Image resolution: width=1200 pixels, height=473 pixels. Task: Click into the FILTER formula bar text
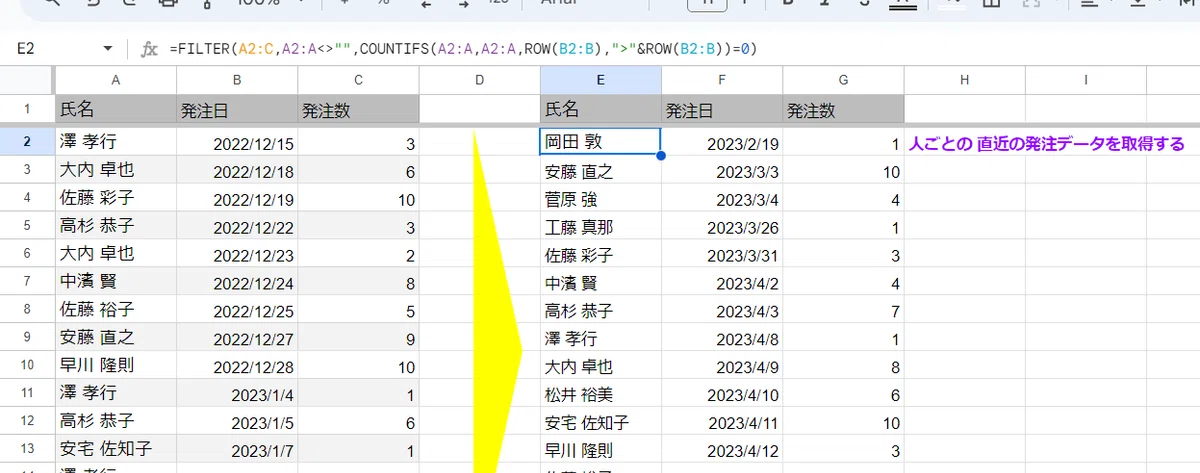(x=463, y=48)
